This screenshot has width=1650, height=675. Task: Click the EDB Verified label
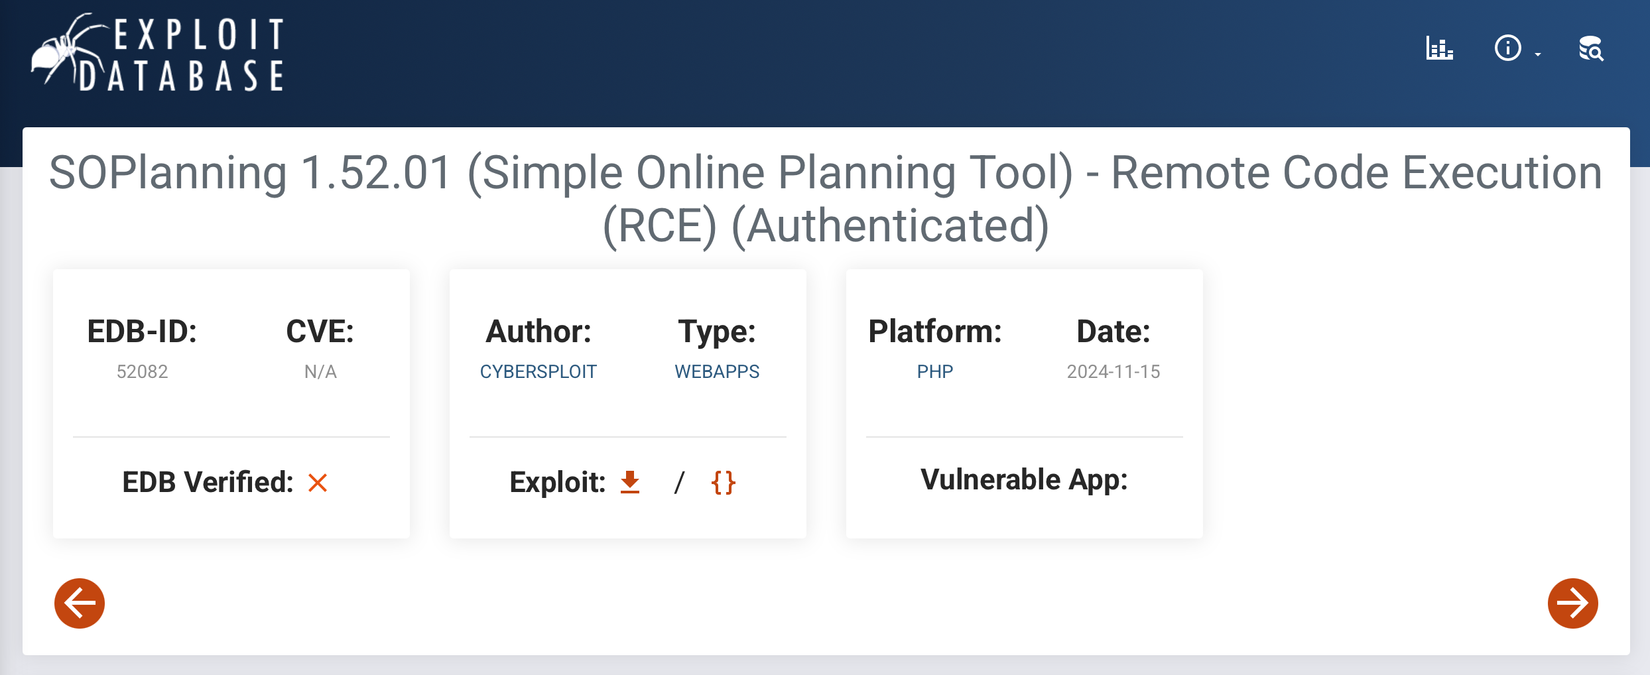[x=207, y=483]
